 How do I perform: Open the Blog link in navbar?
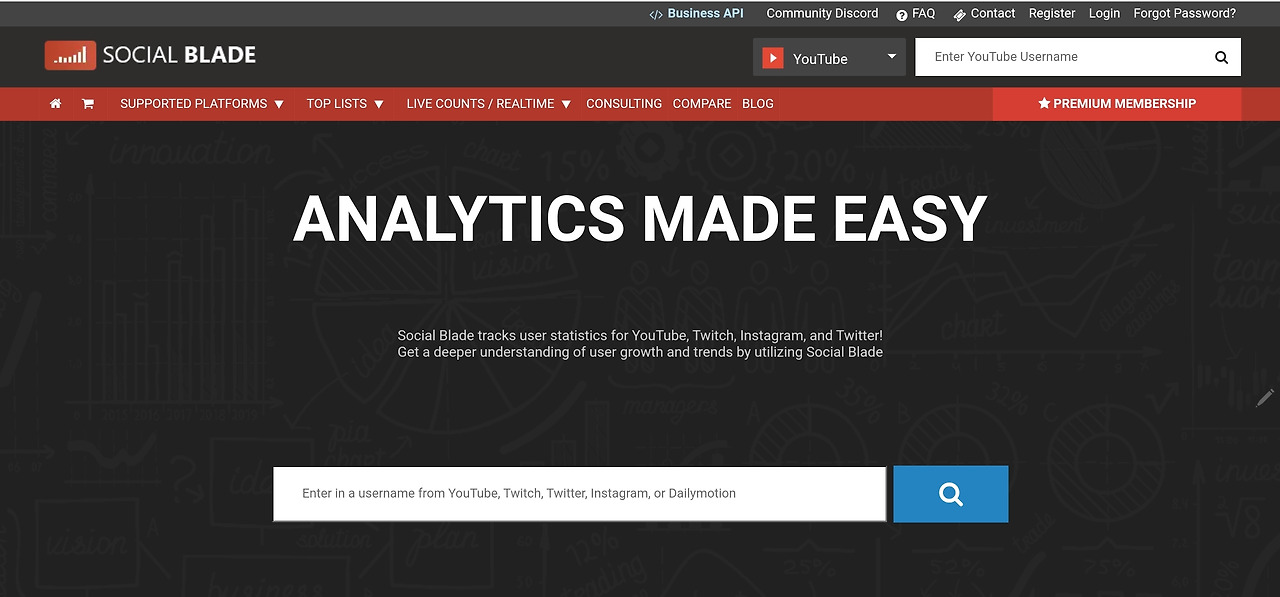pyautogui.click(x=758, y=104)
